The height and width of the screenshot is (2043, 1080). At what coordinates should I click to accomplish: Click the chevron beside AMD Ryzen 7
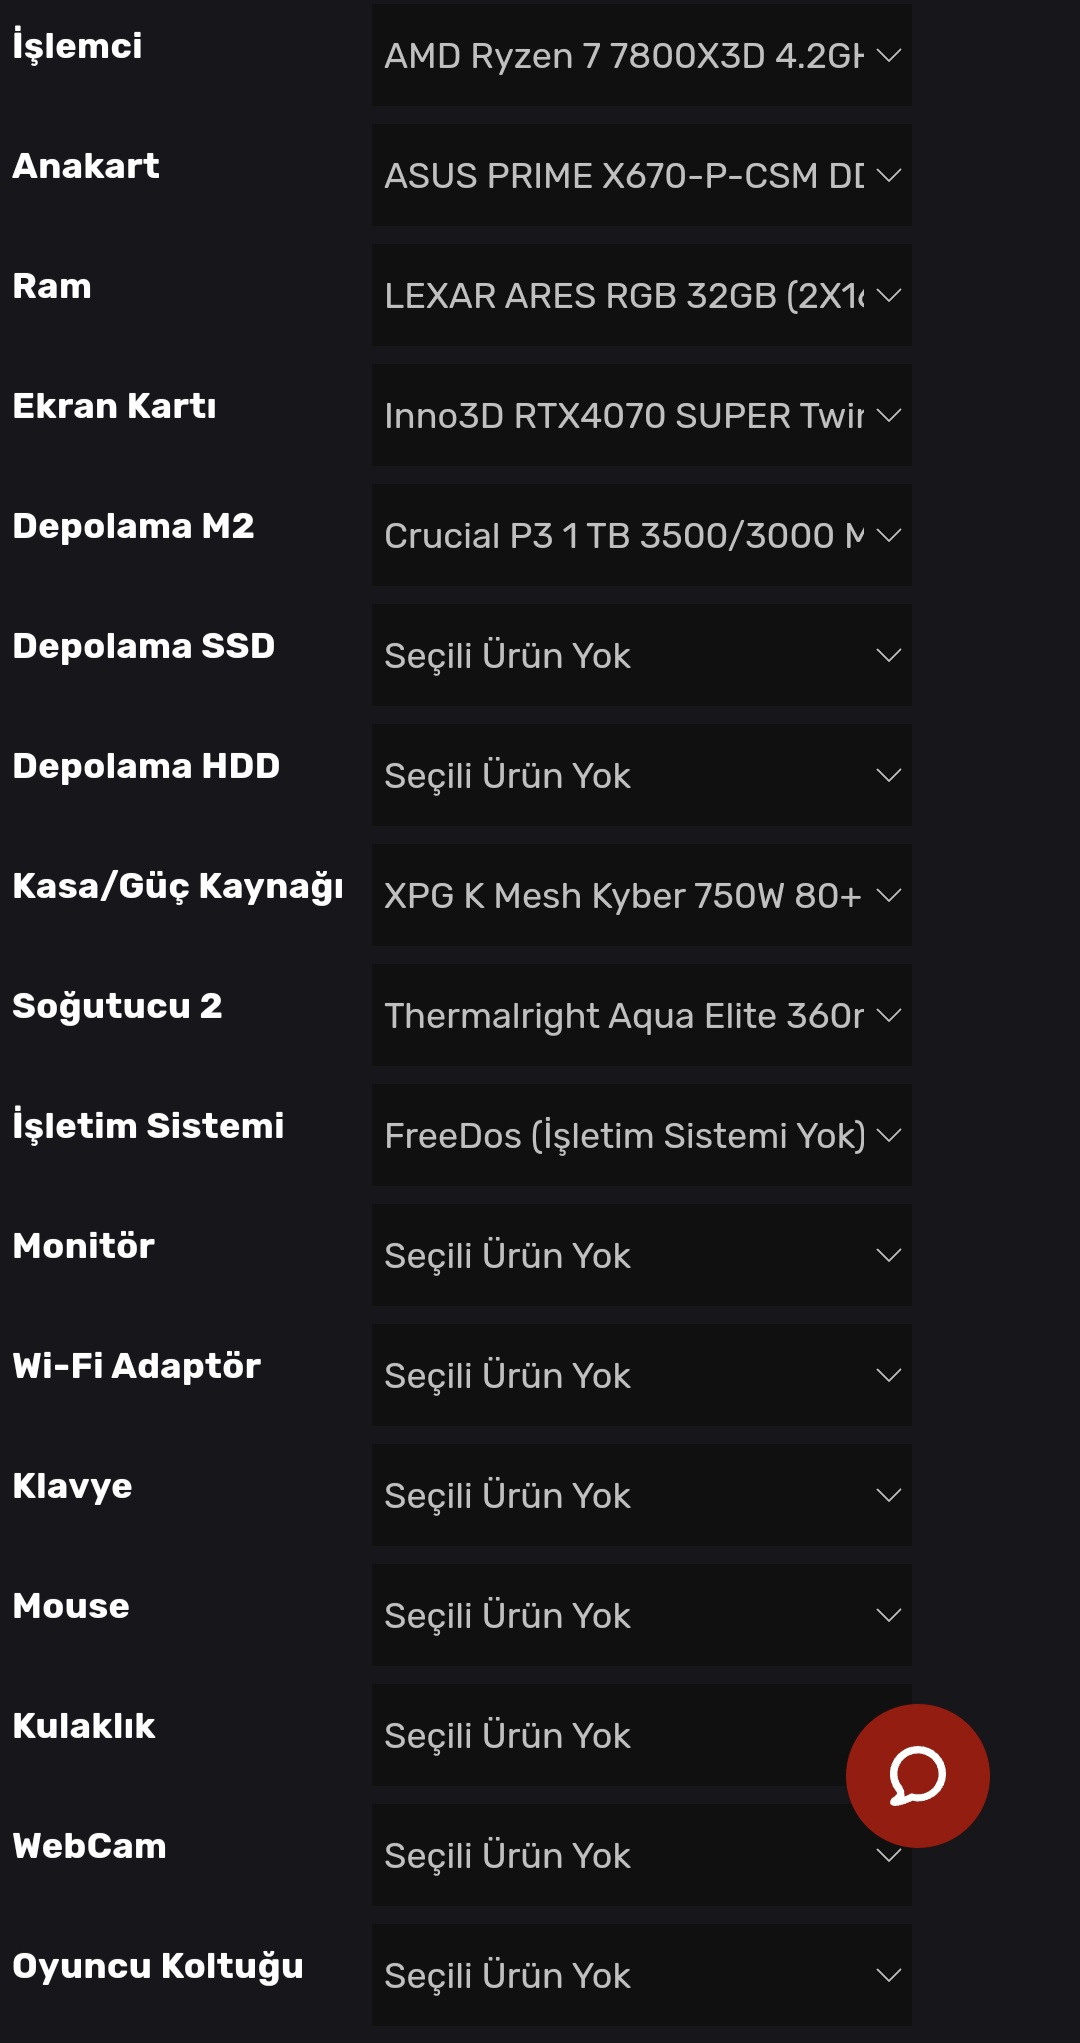888,56
